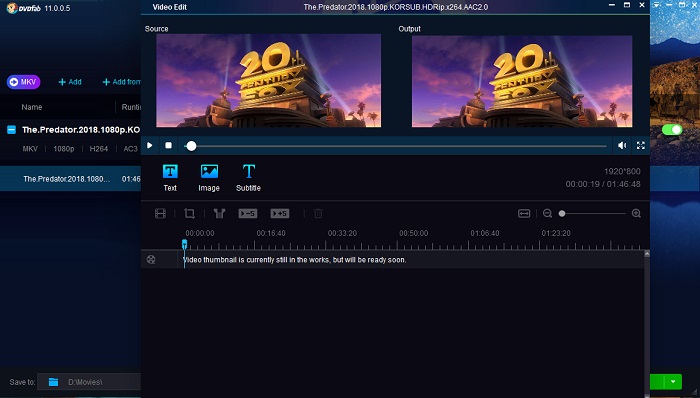Step back 5 seconds
Image resolution: width=700 pixels, height=398 pixels.
(x=248, y=214)
